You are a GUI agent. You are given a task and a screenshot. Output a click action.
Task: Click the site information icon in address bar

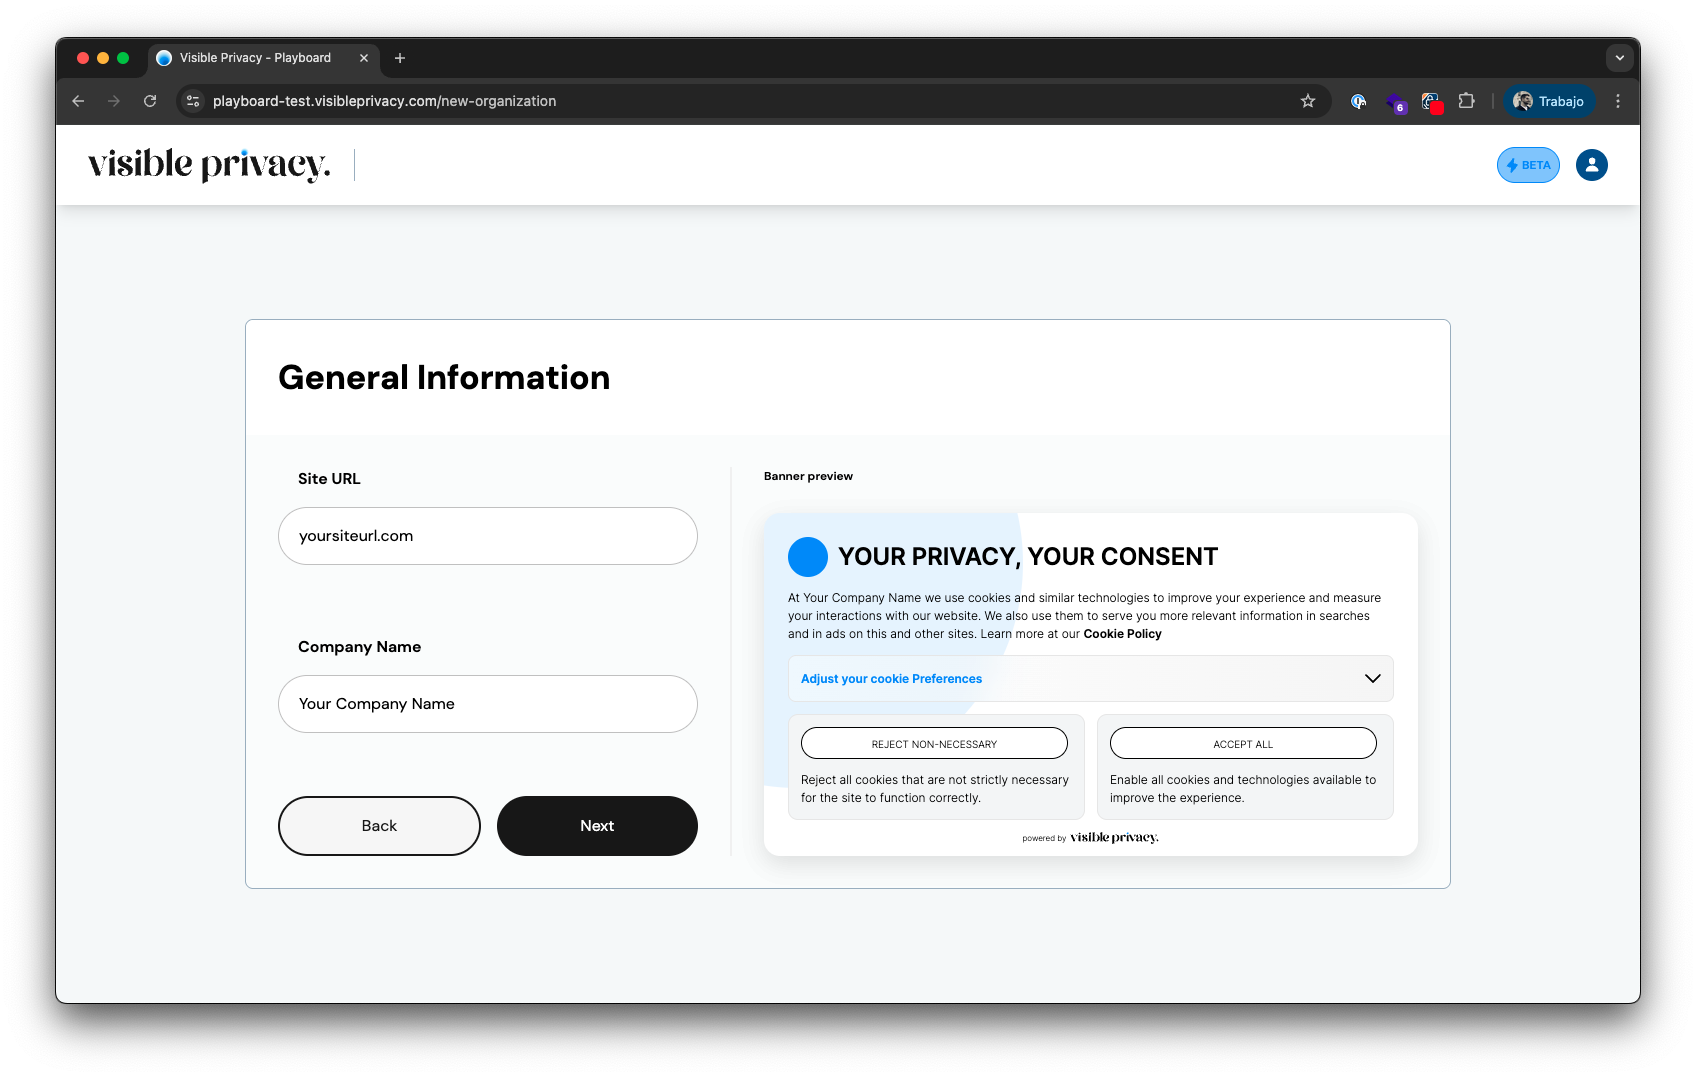(191, 101)
